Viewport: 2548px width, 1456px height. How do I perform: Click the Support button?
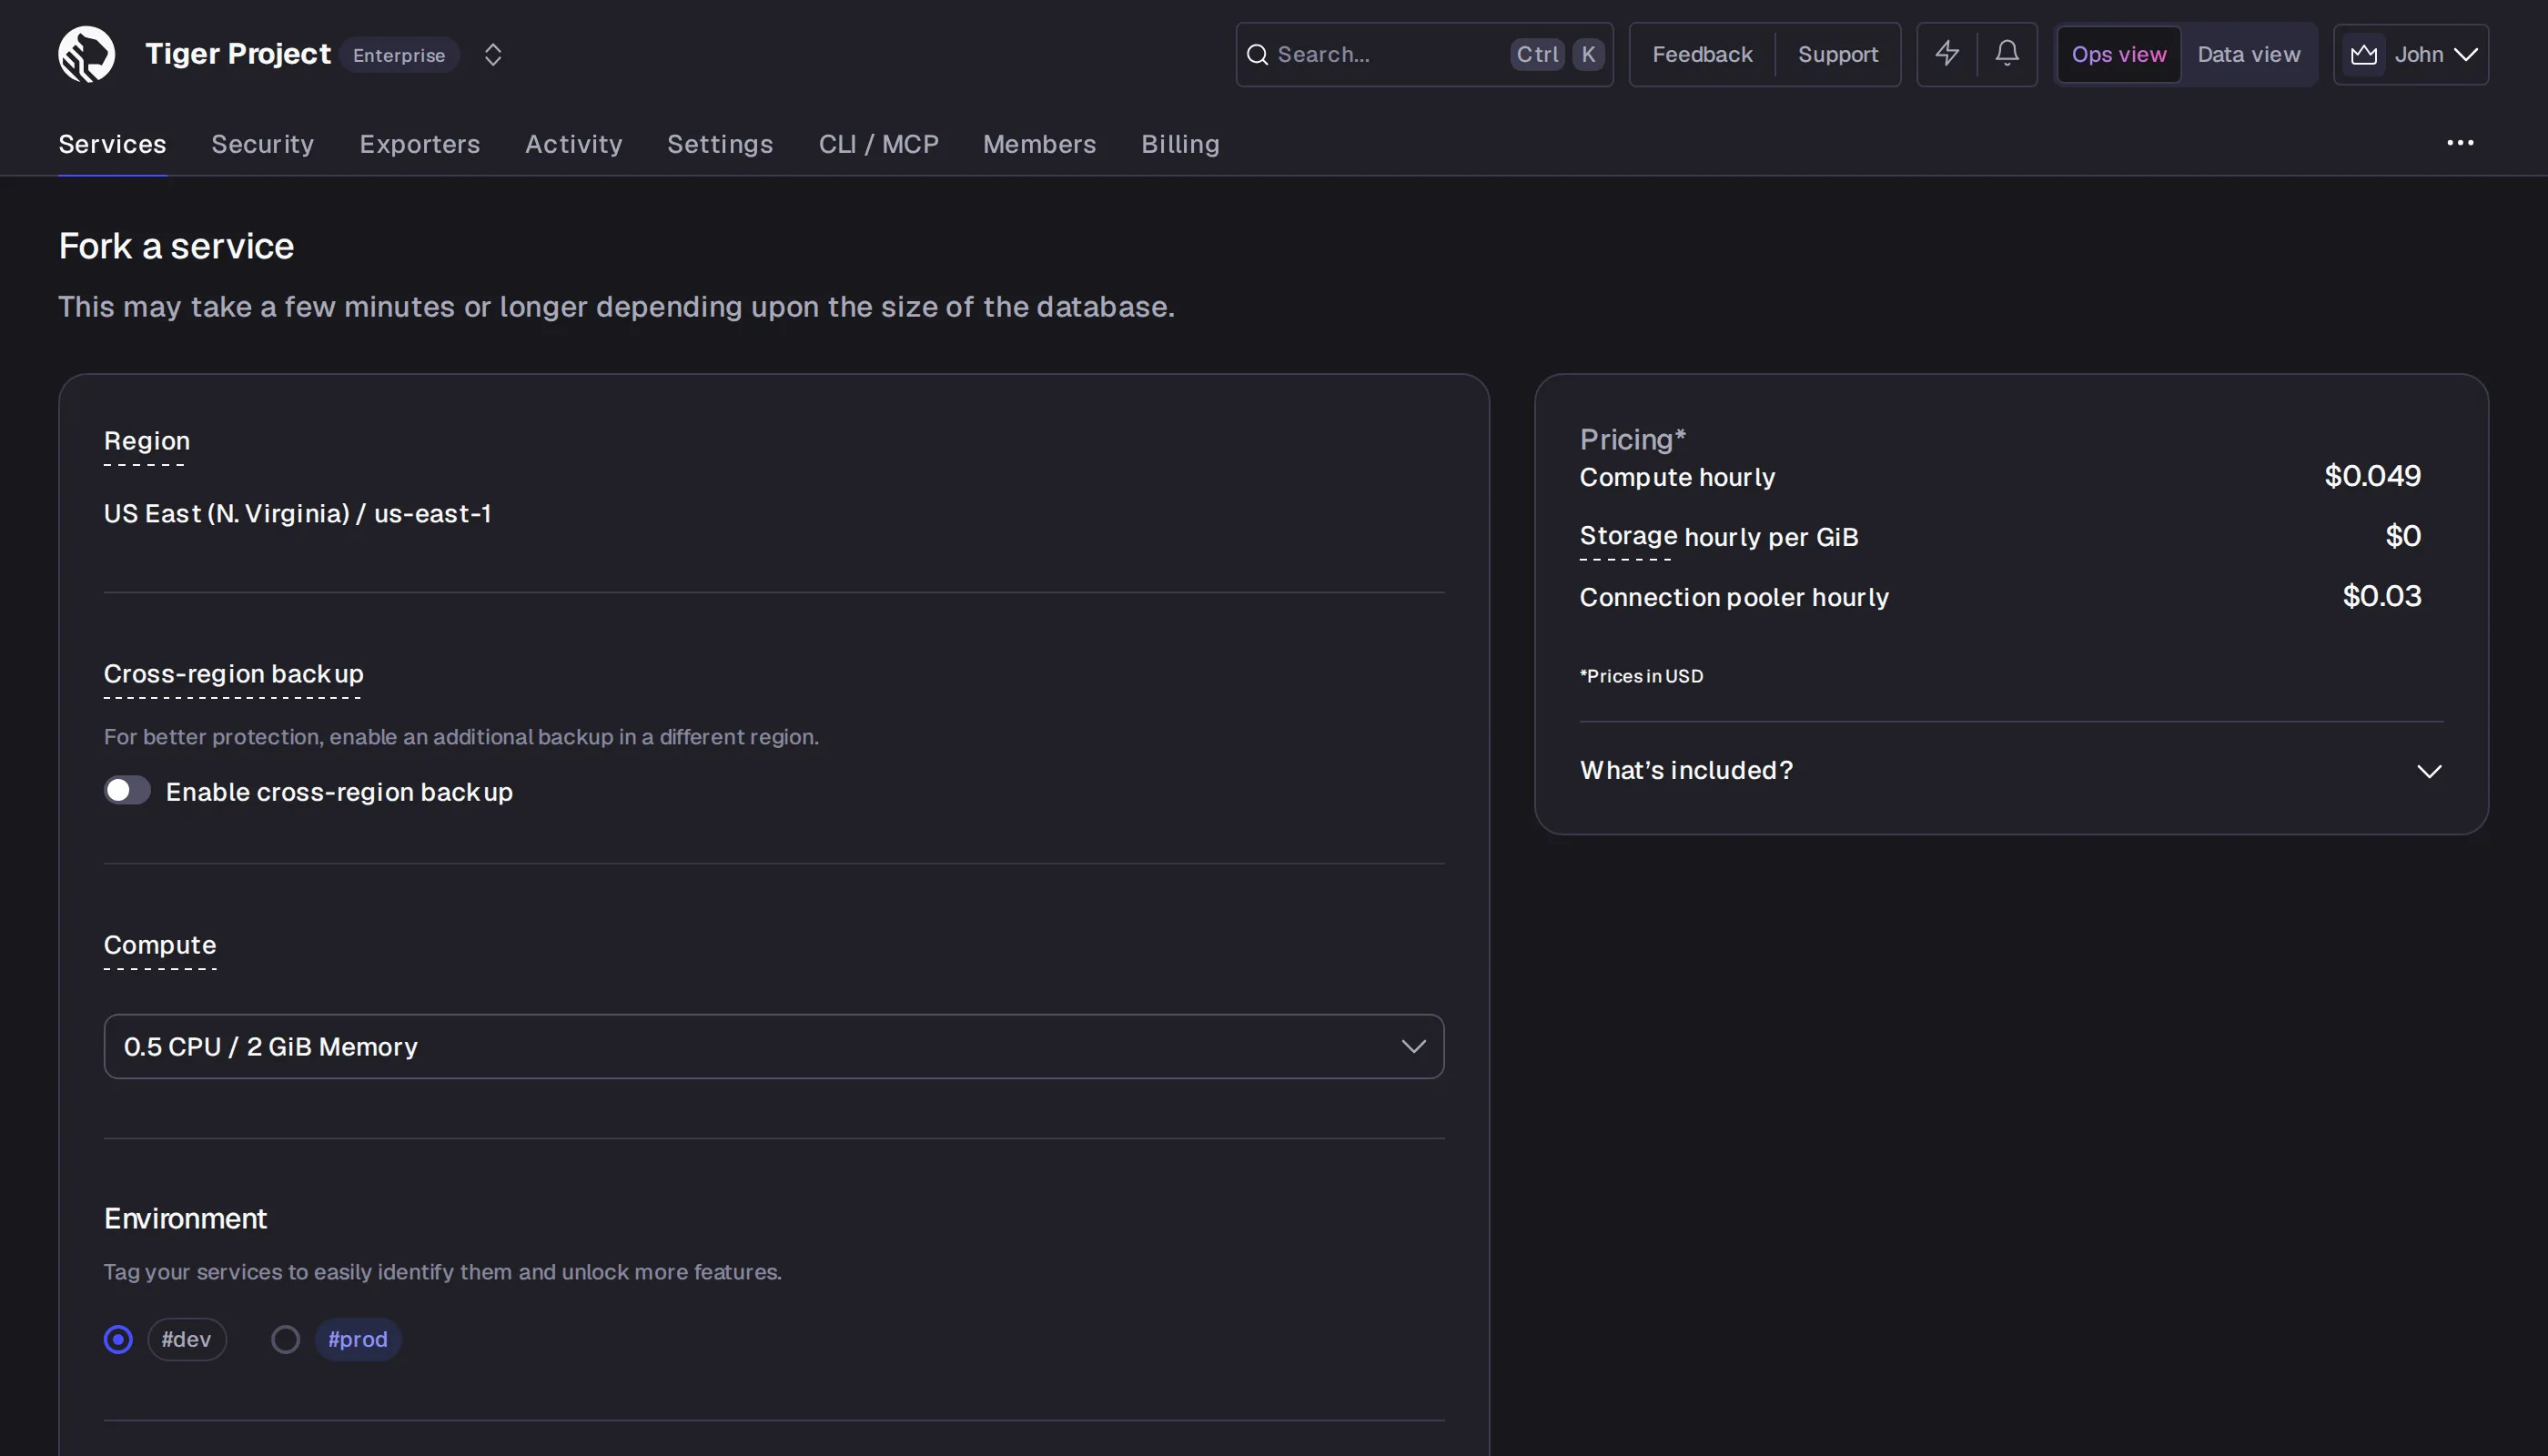point(1838,54)
